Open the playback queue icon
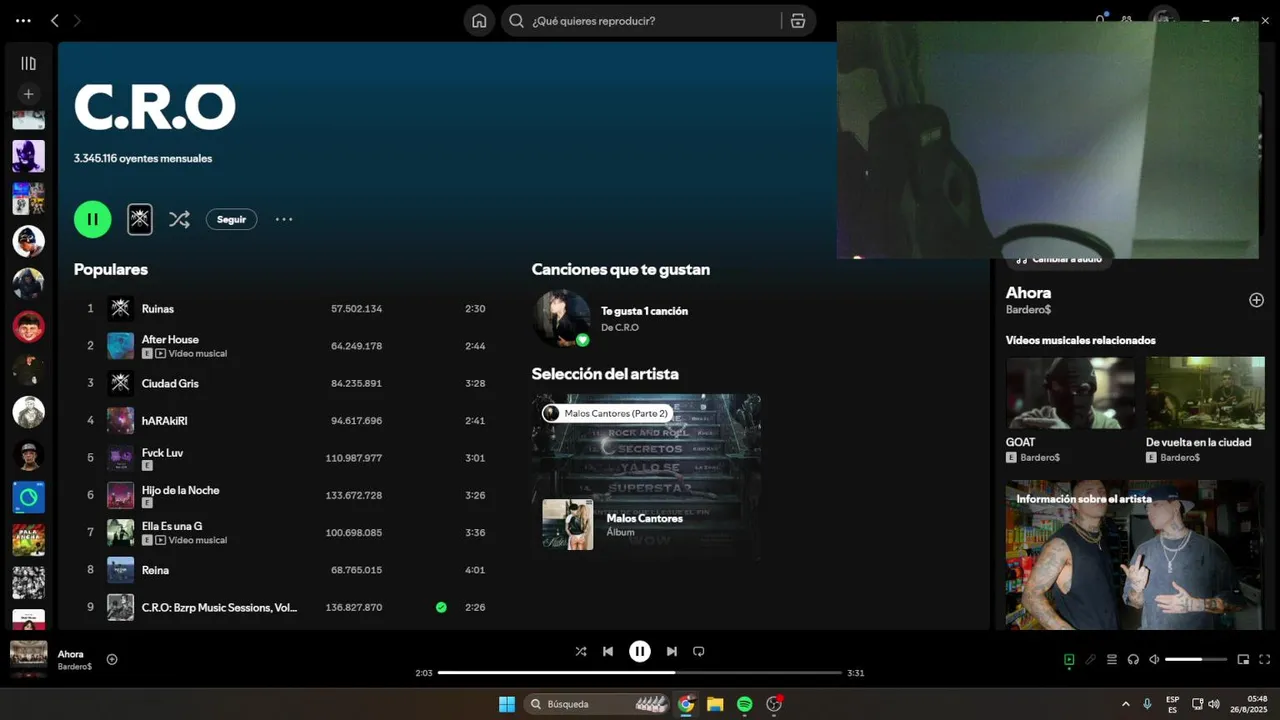 point(1112,659)
